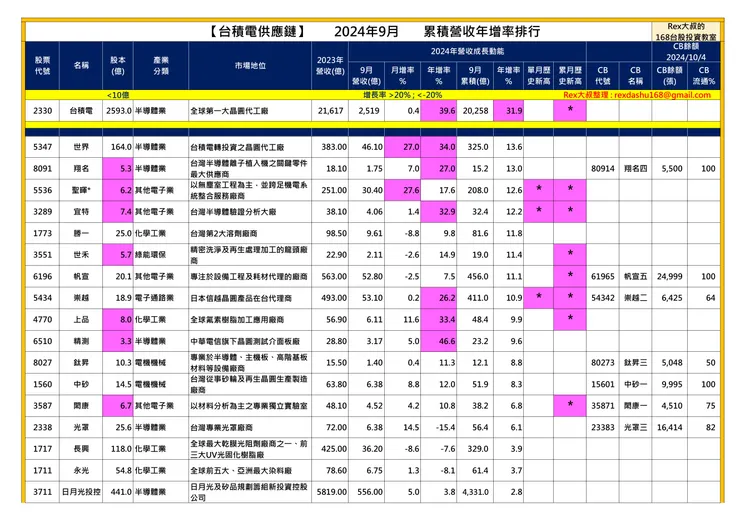
Task: Click the September revenue value 556.00
Action: pyautogui.click(x=370, y=492)
